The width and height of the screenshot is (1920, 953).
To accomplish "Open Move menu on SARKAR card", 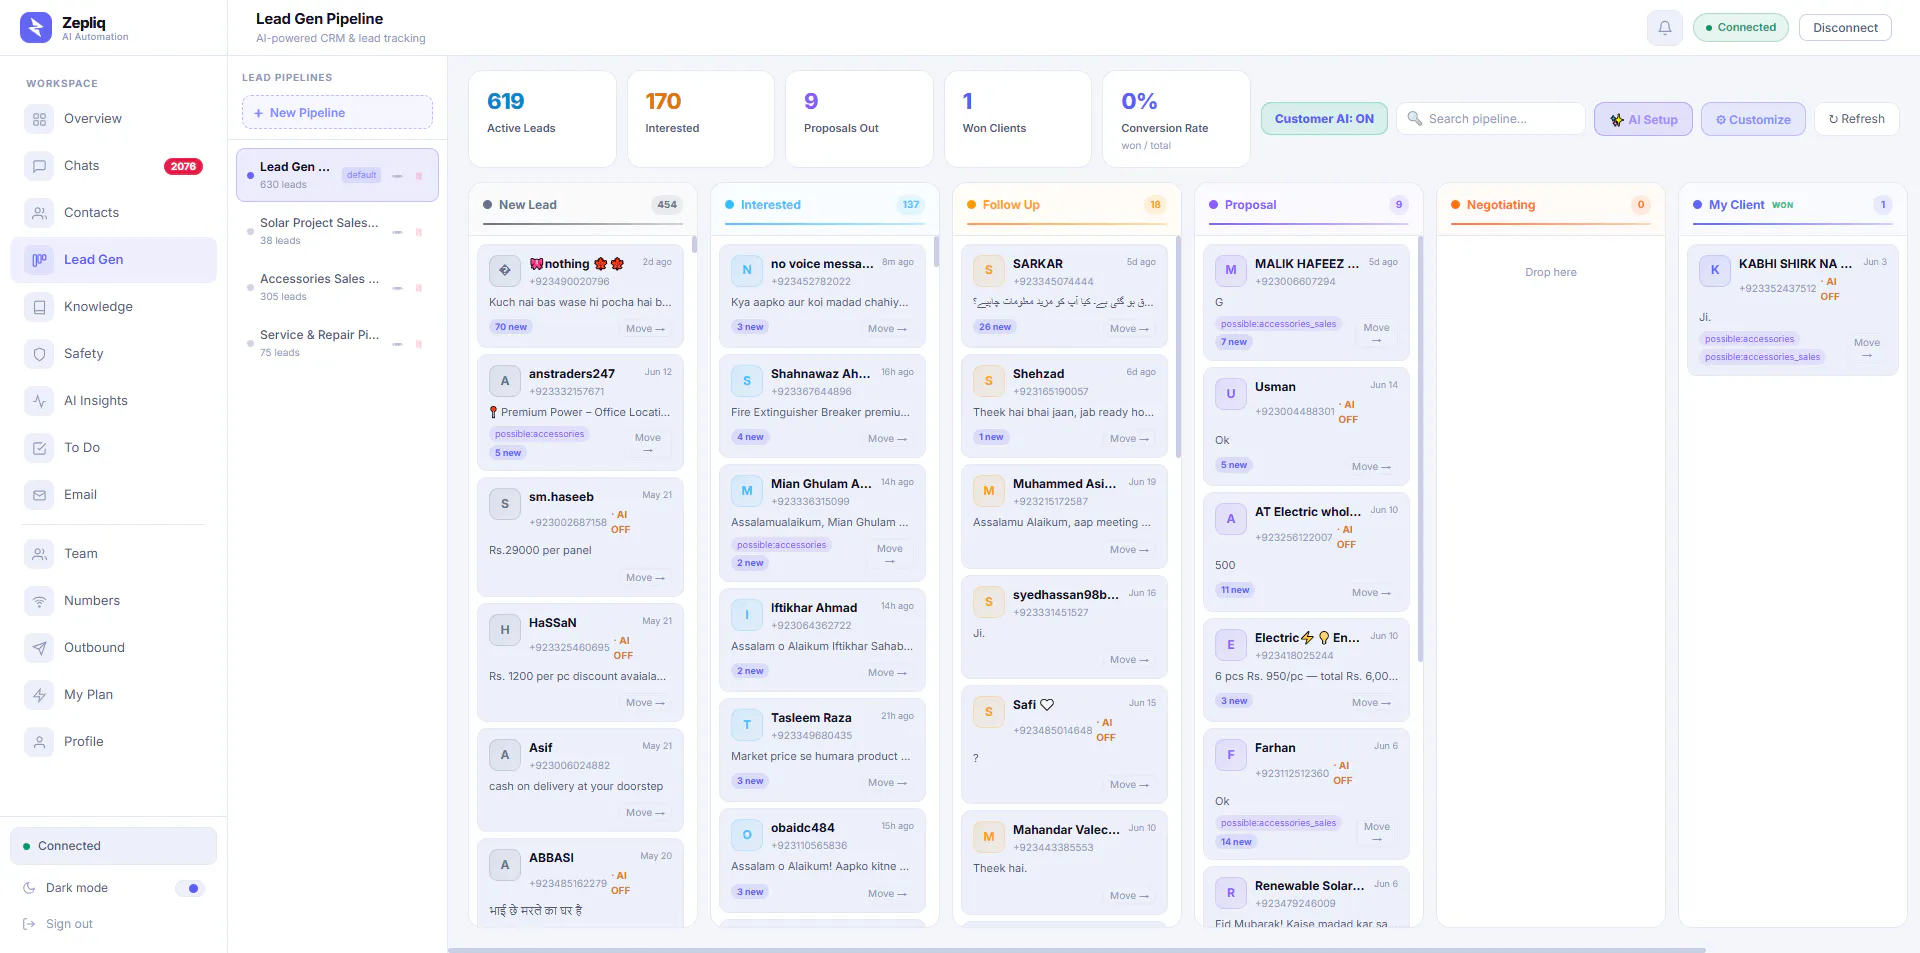I will point(1129,329).
